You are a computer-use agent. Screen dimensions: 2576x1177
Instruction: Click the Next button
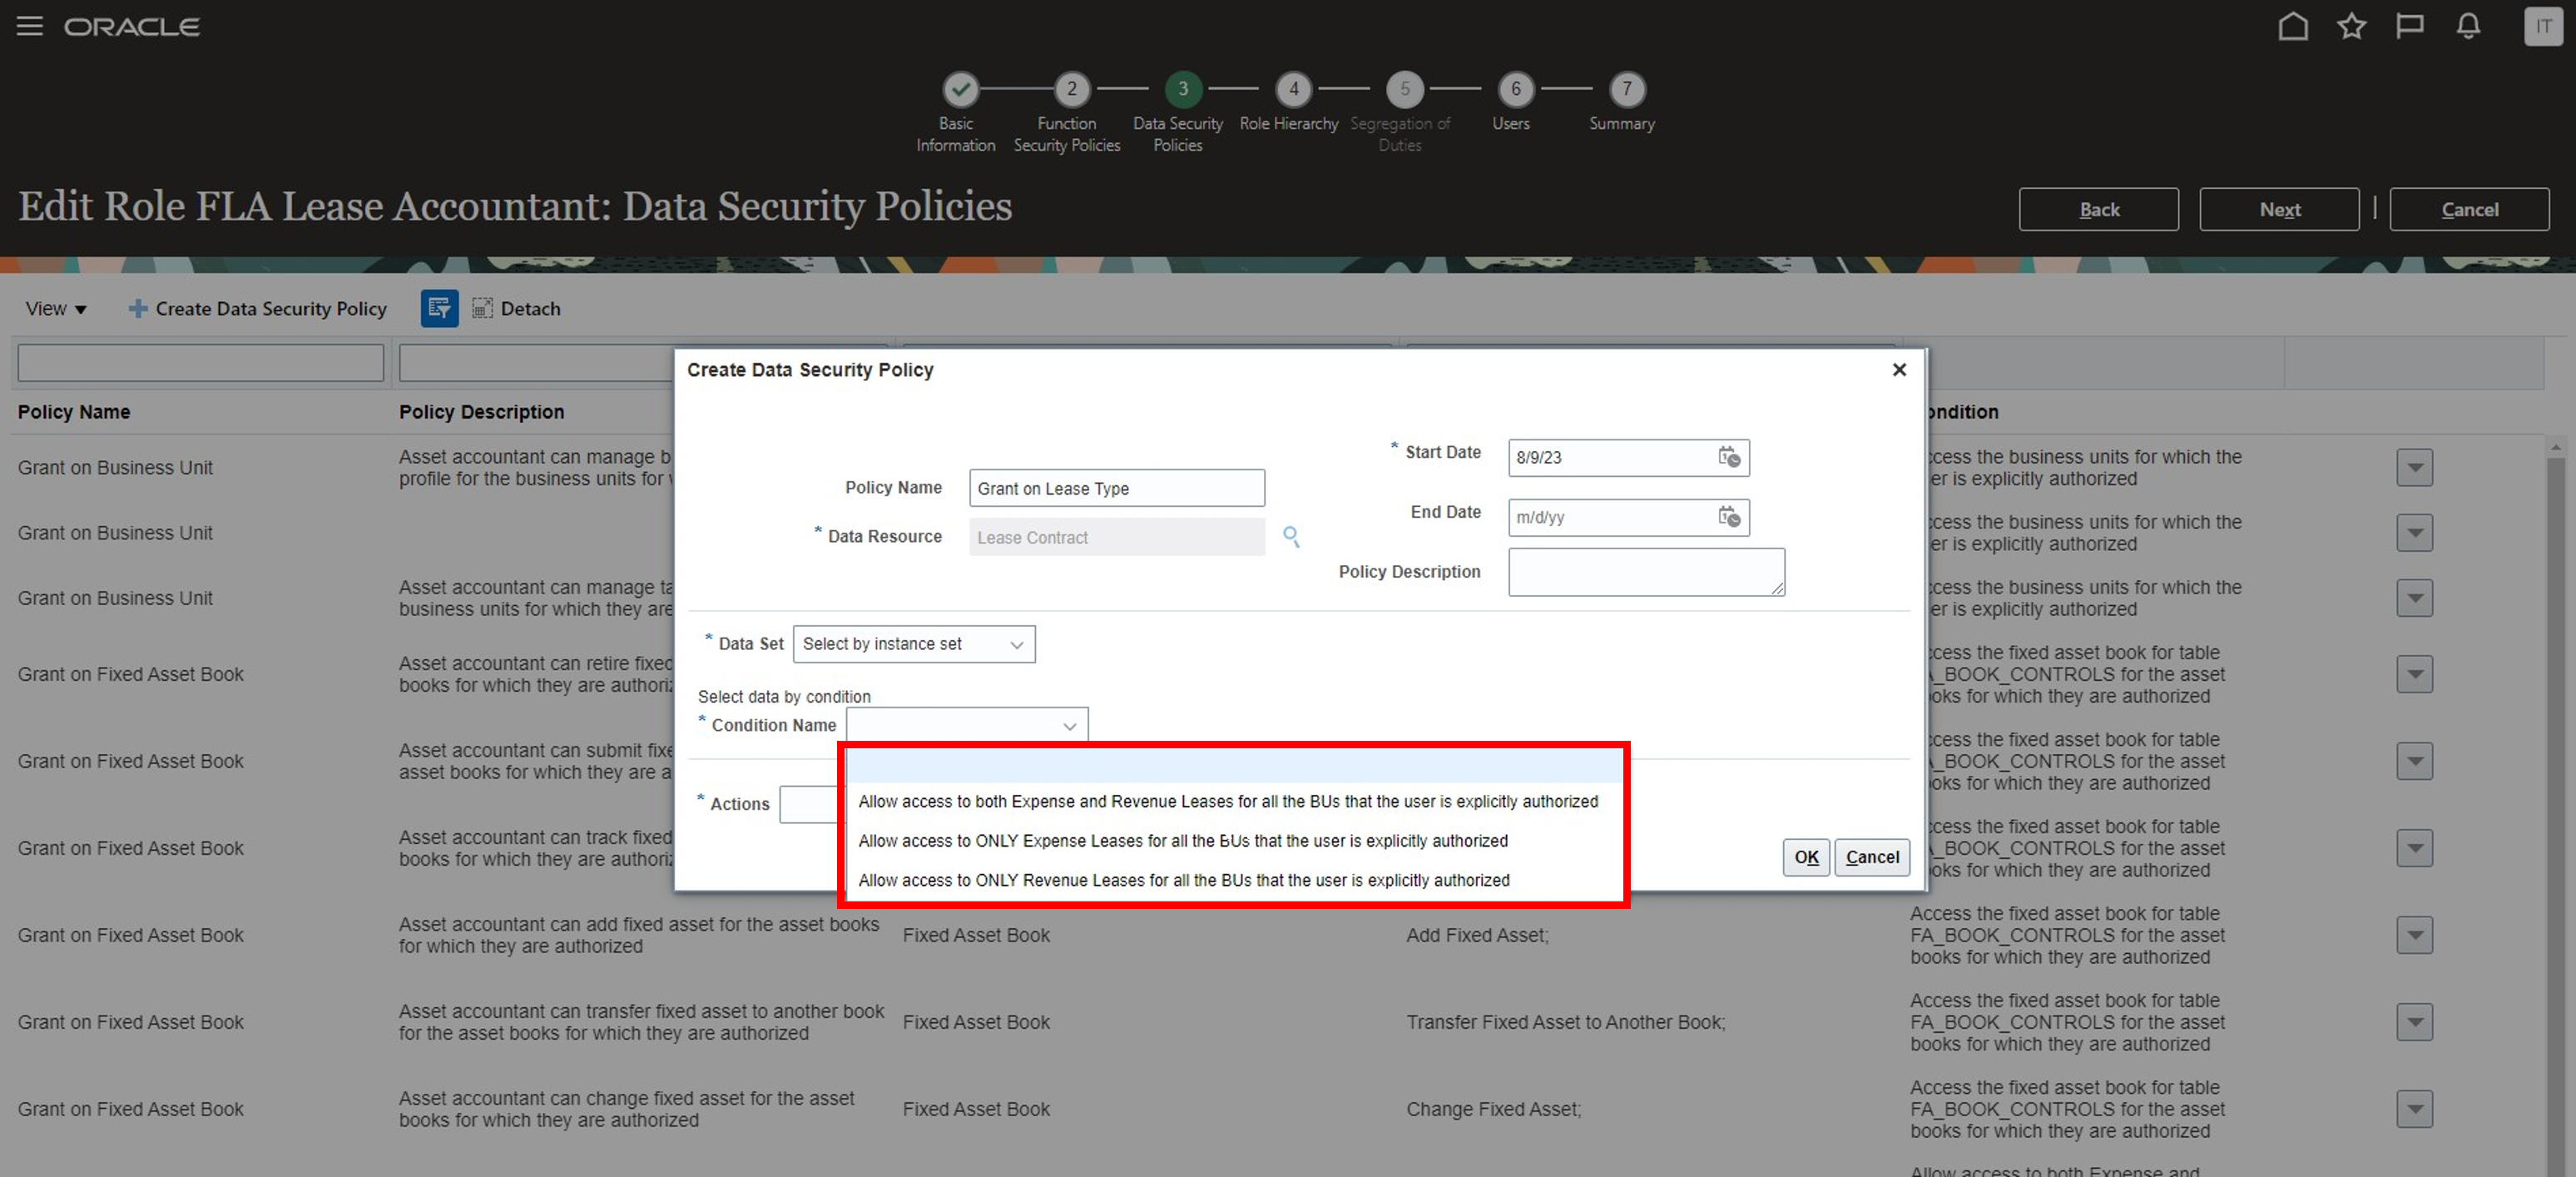2278,209
